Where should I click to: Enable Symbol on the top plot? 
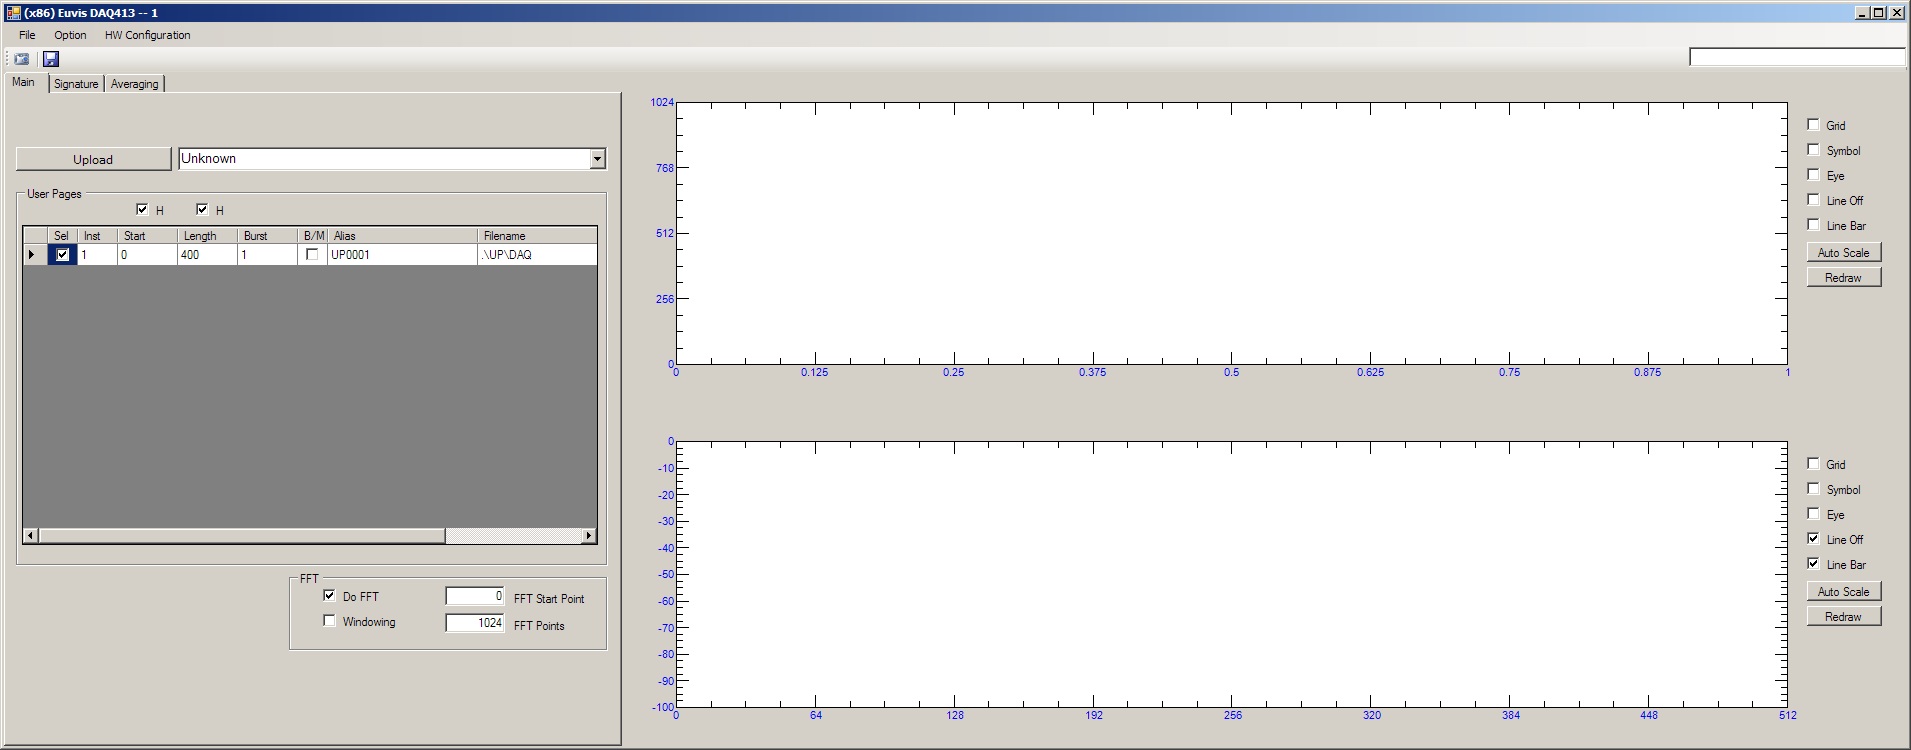(1813, 149)
